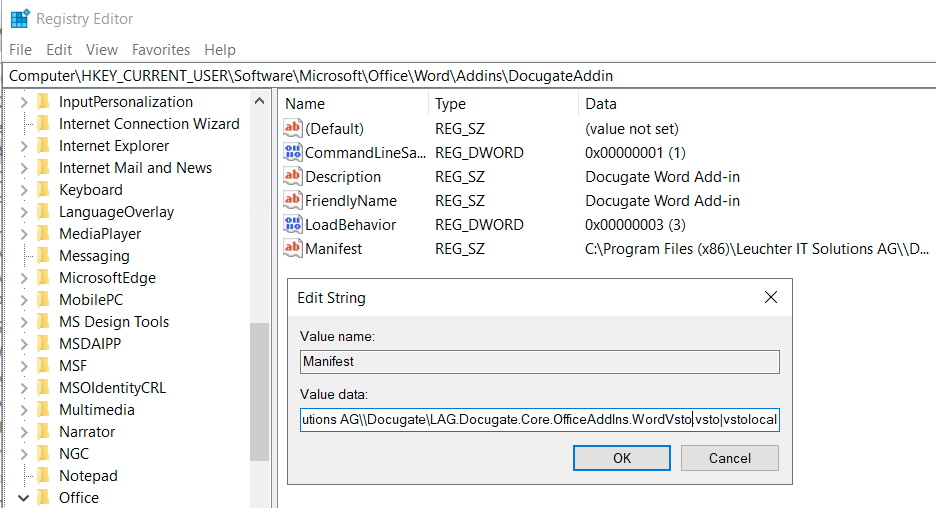Select the MobilePC key label
The width and height of the screenshot is (936, 508).
click(x=91, y=300)
